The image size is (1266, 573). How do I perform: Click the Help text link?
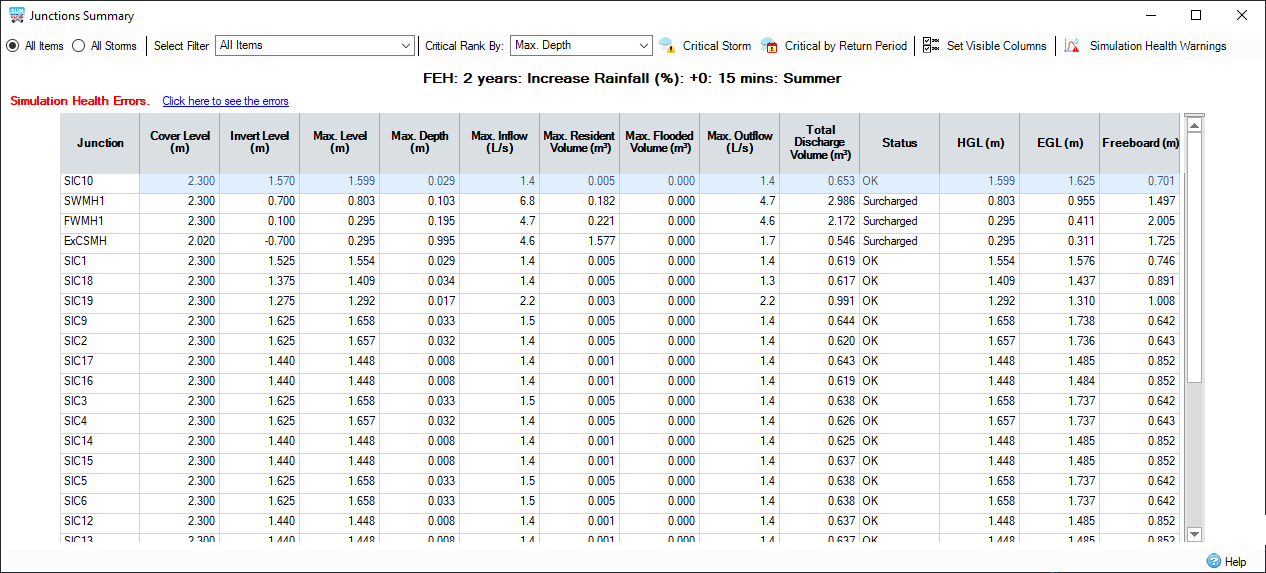[1236, 562]
